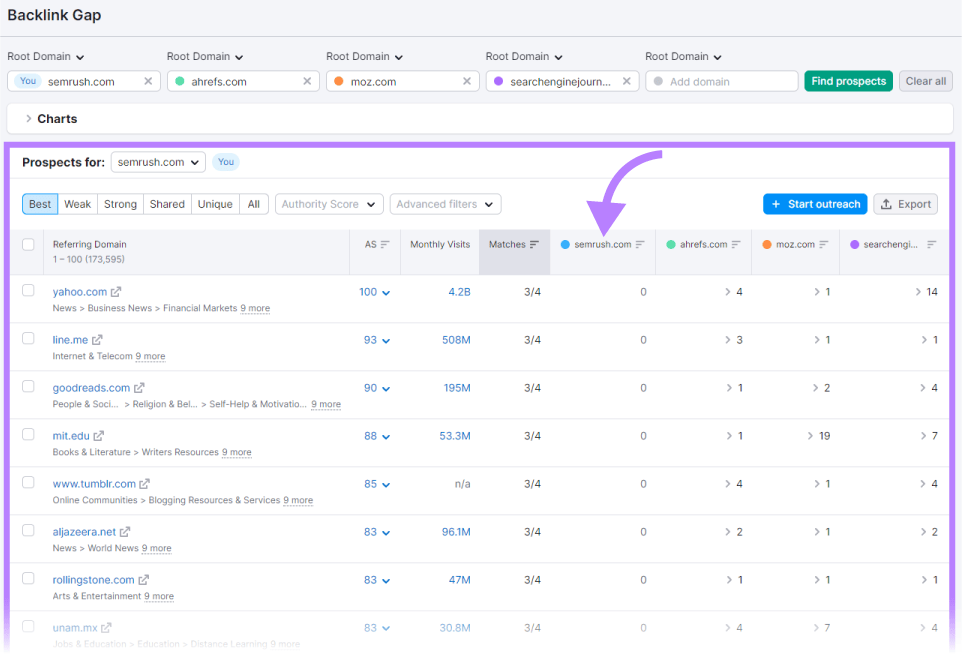The height and width of the screenshot is (654, 962).
Task: Open the Advanced filters dropdown
Action: click(445, 204)
